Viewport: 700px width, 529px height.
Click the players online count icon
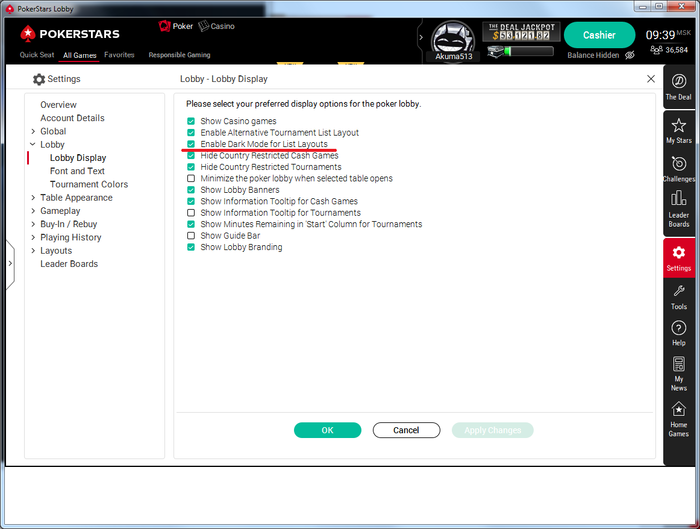[x=656, y=50]
